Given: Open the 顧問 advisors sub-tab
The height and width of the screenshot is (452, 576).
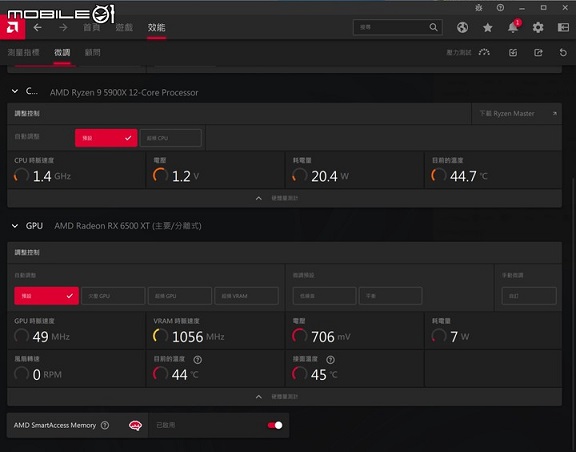Looking at the screenshot, I should 93,53.
